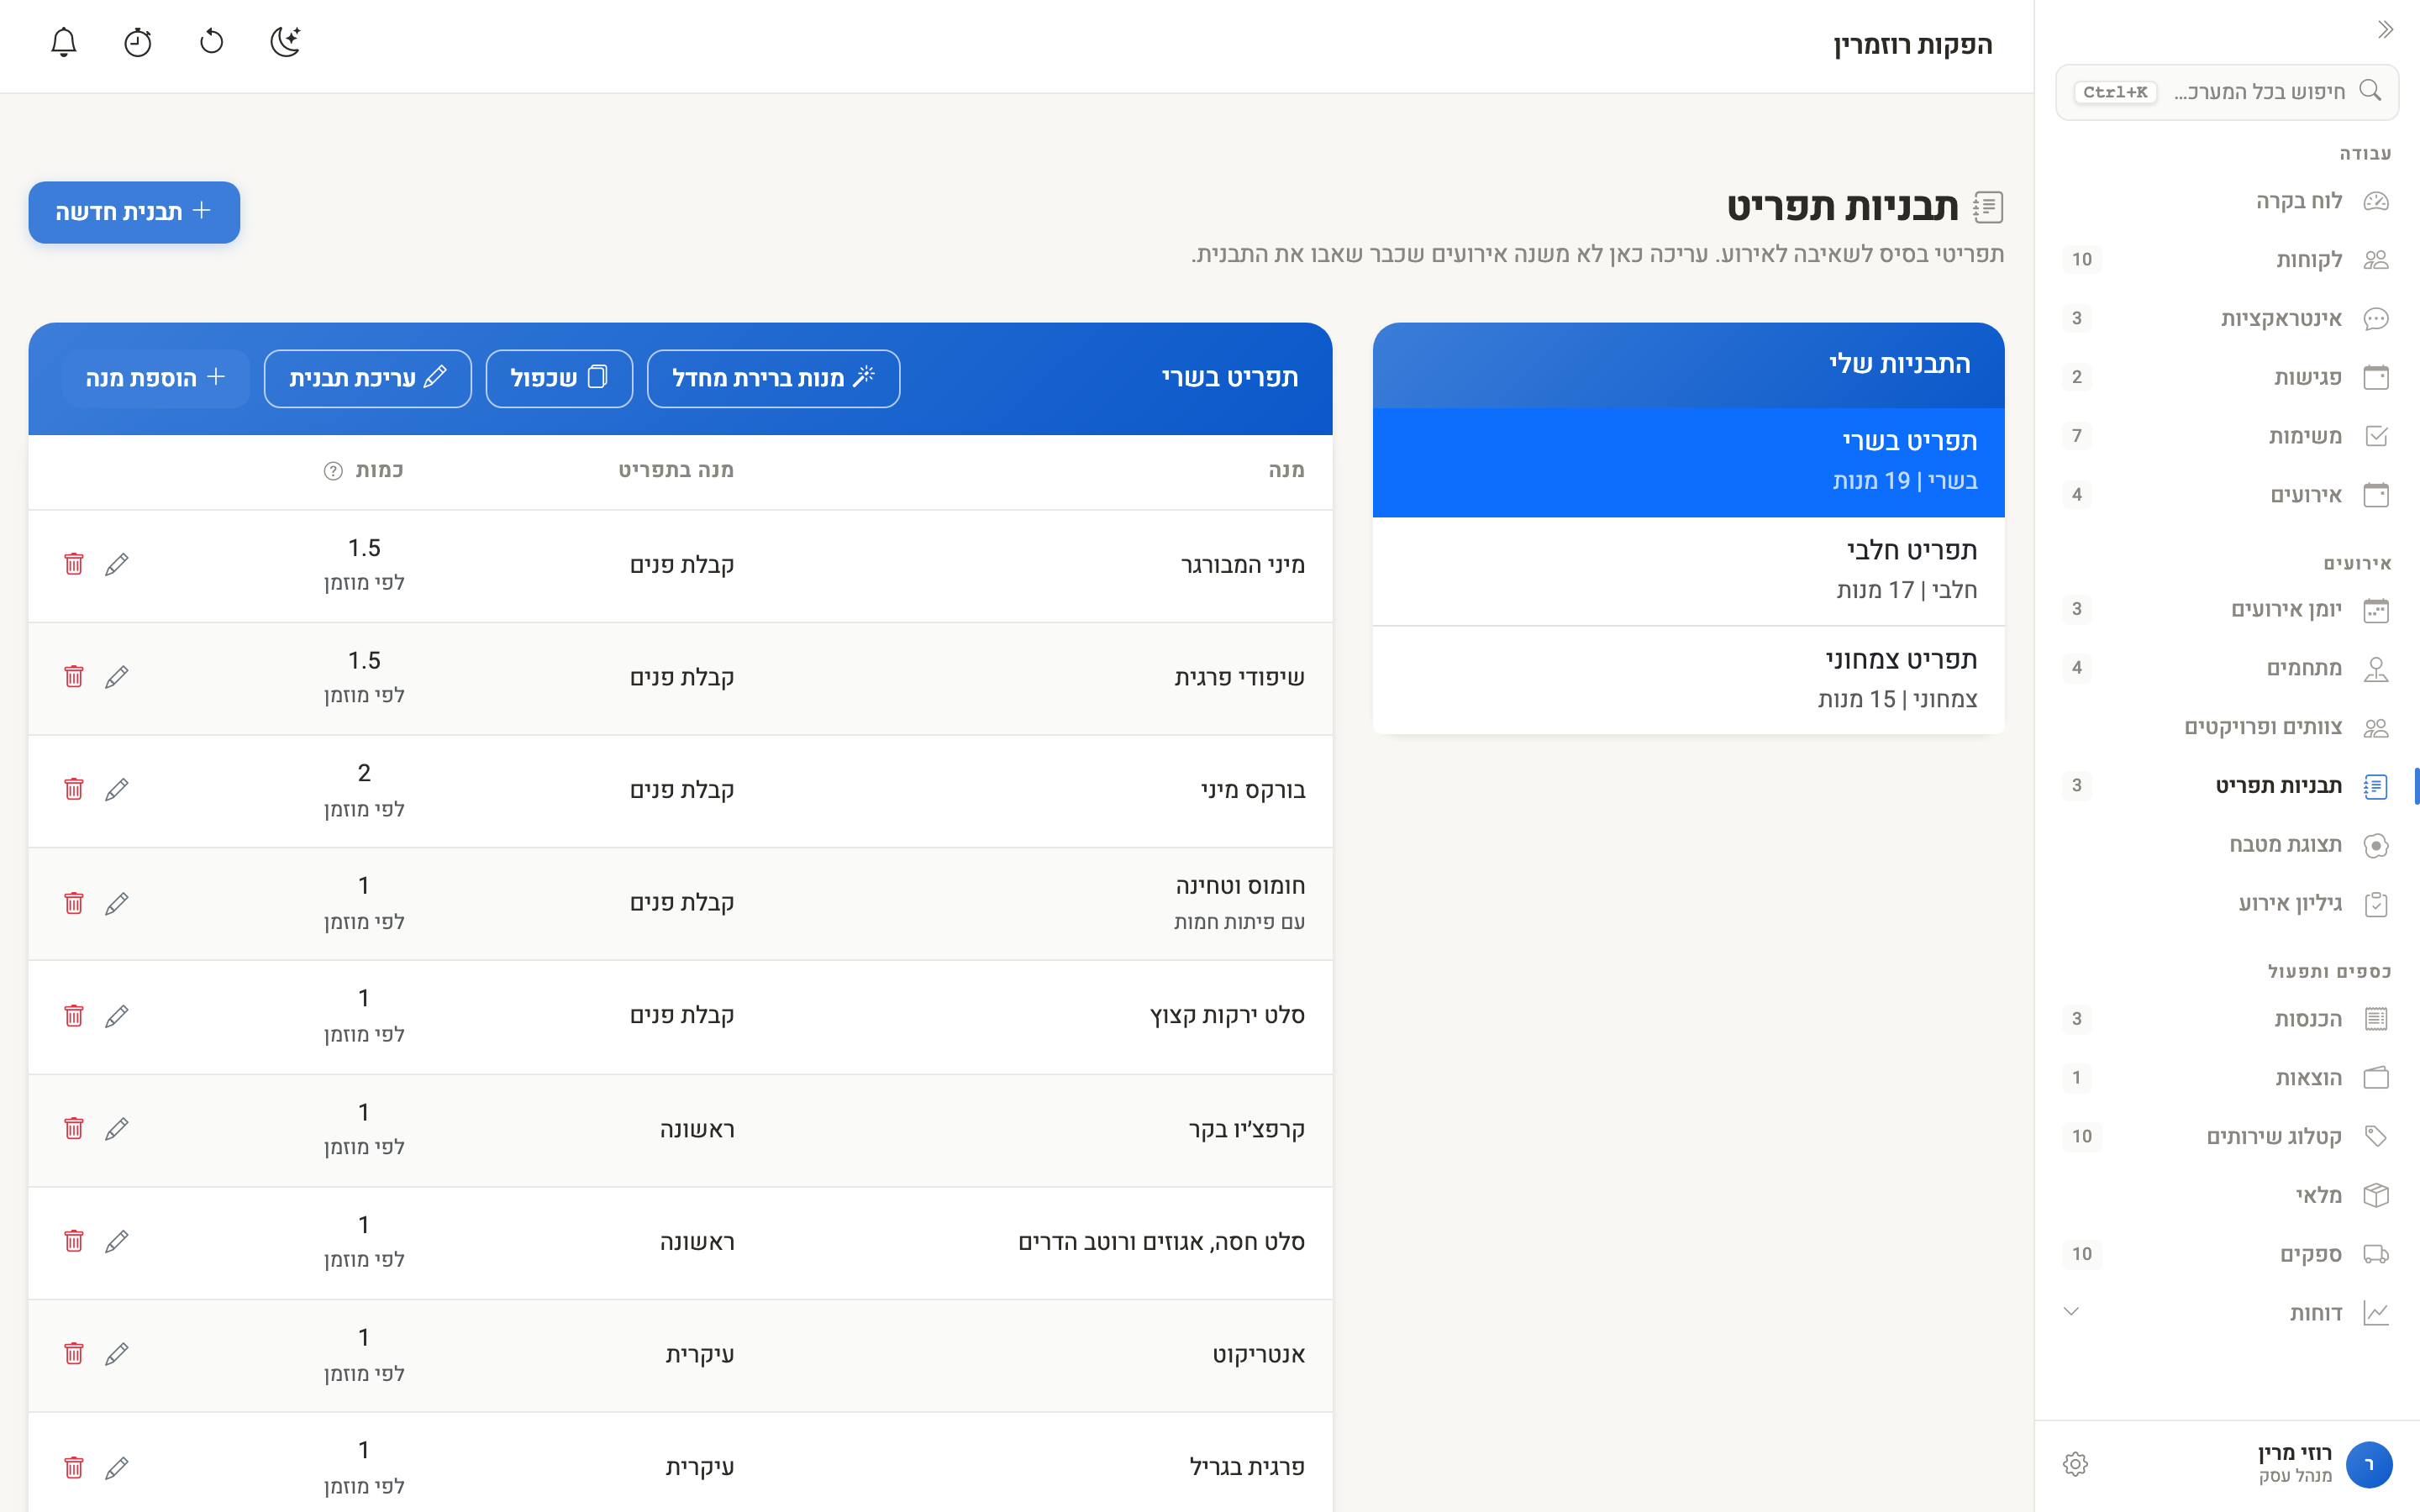The height and width of the screenshot is (1512, 2420).
Task: Edit the סלט ירקות קצוץ row
Action: pyautogui.click(x=117, y=1016)
